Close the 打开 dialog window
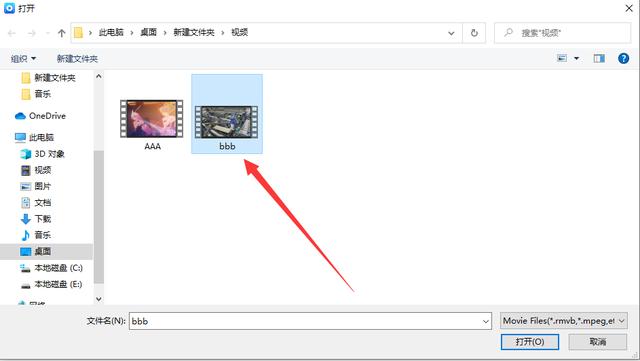The height and width of the screenshot is (361, 640). (629, 8)
